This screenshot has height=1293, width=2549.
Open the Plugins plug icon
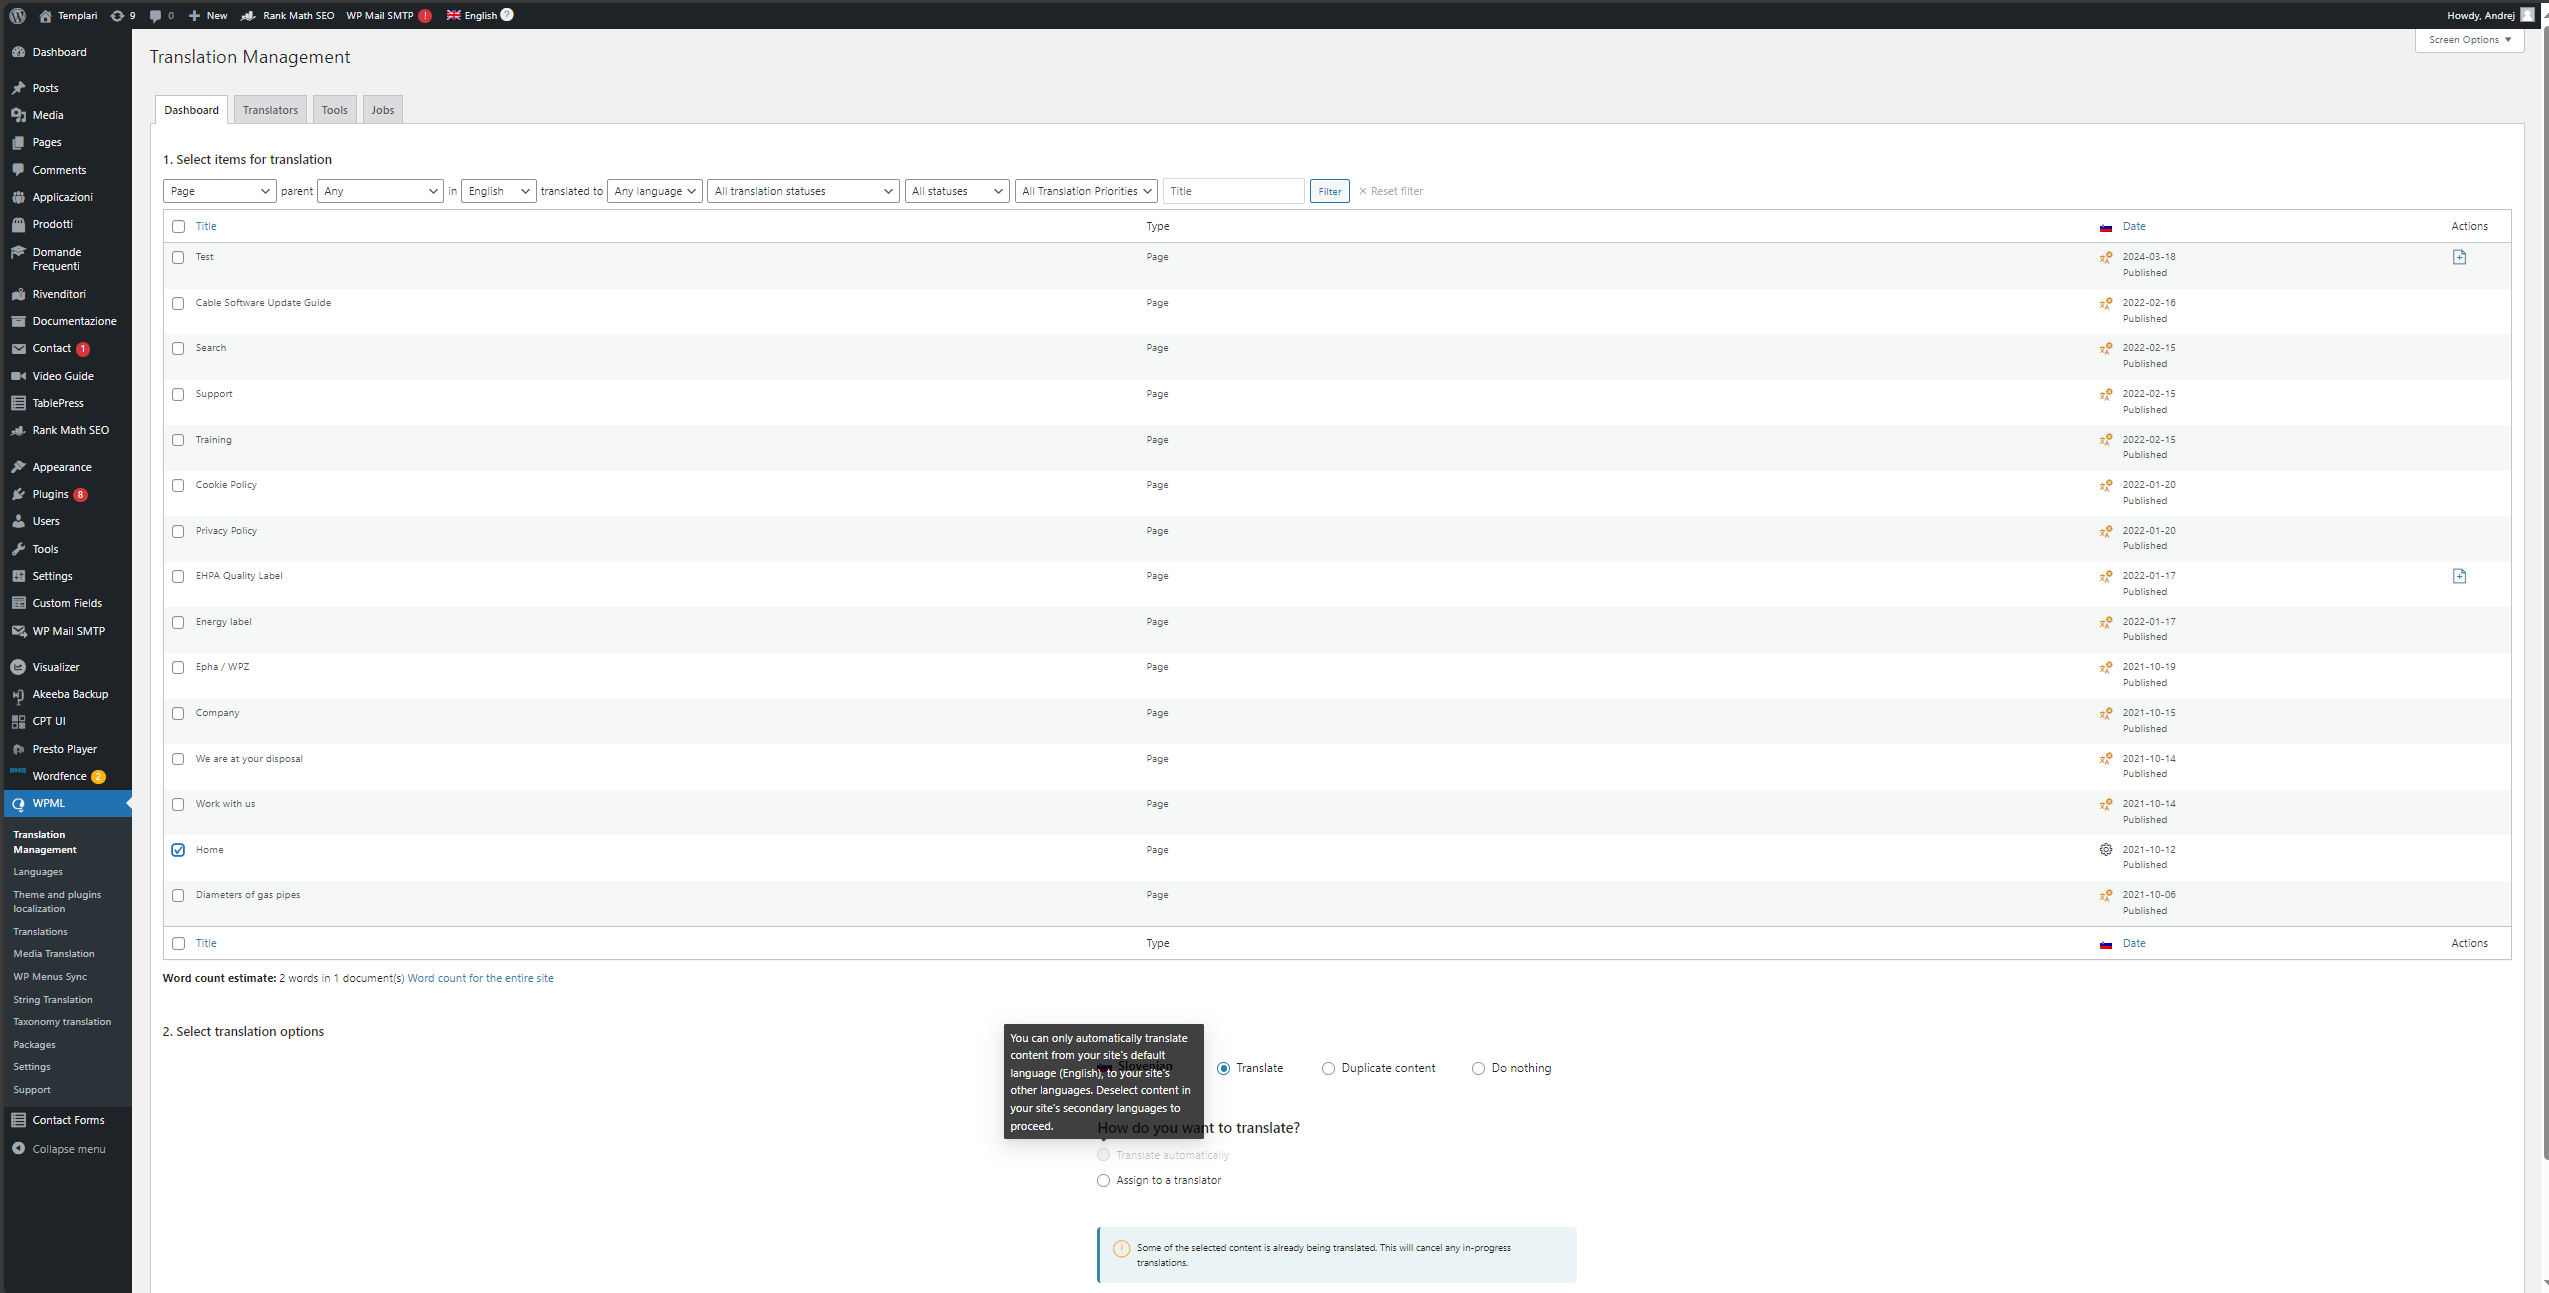(x=18, y=494)
